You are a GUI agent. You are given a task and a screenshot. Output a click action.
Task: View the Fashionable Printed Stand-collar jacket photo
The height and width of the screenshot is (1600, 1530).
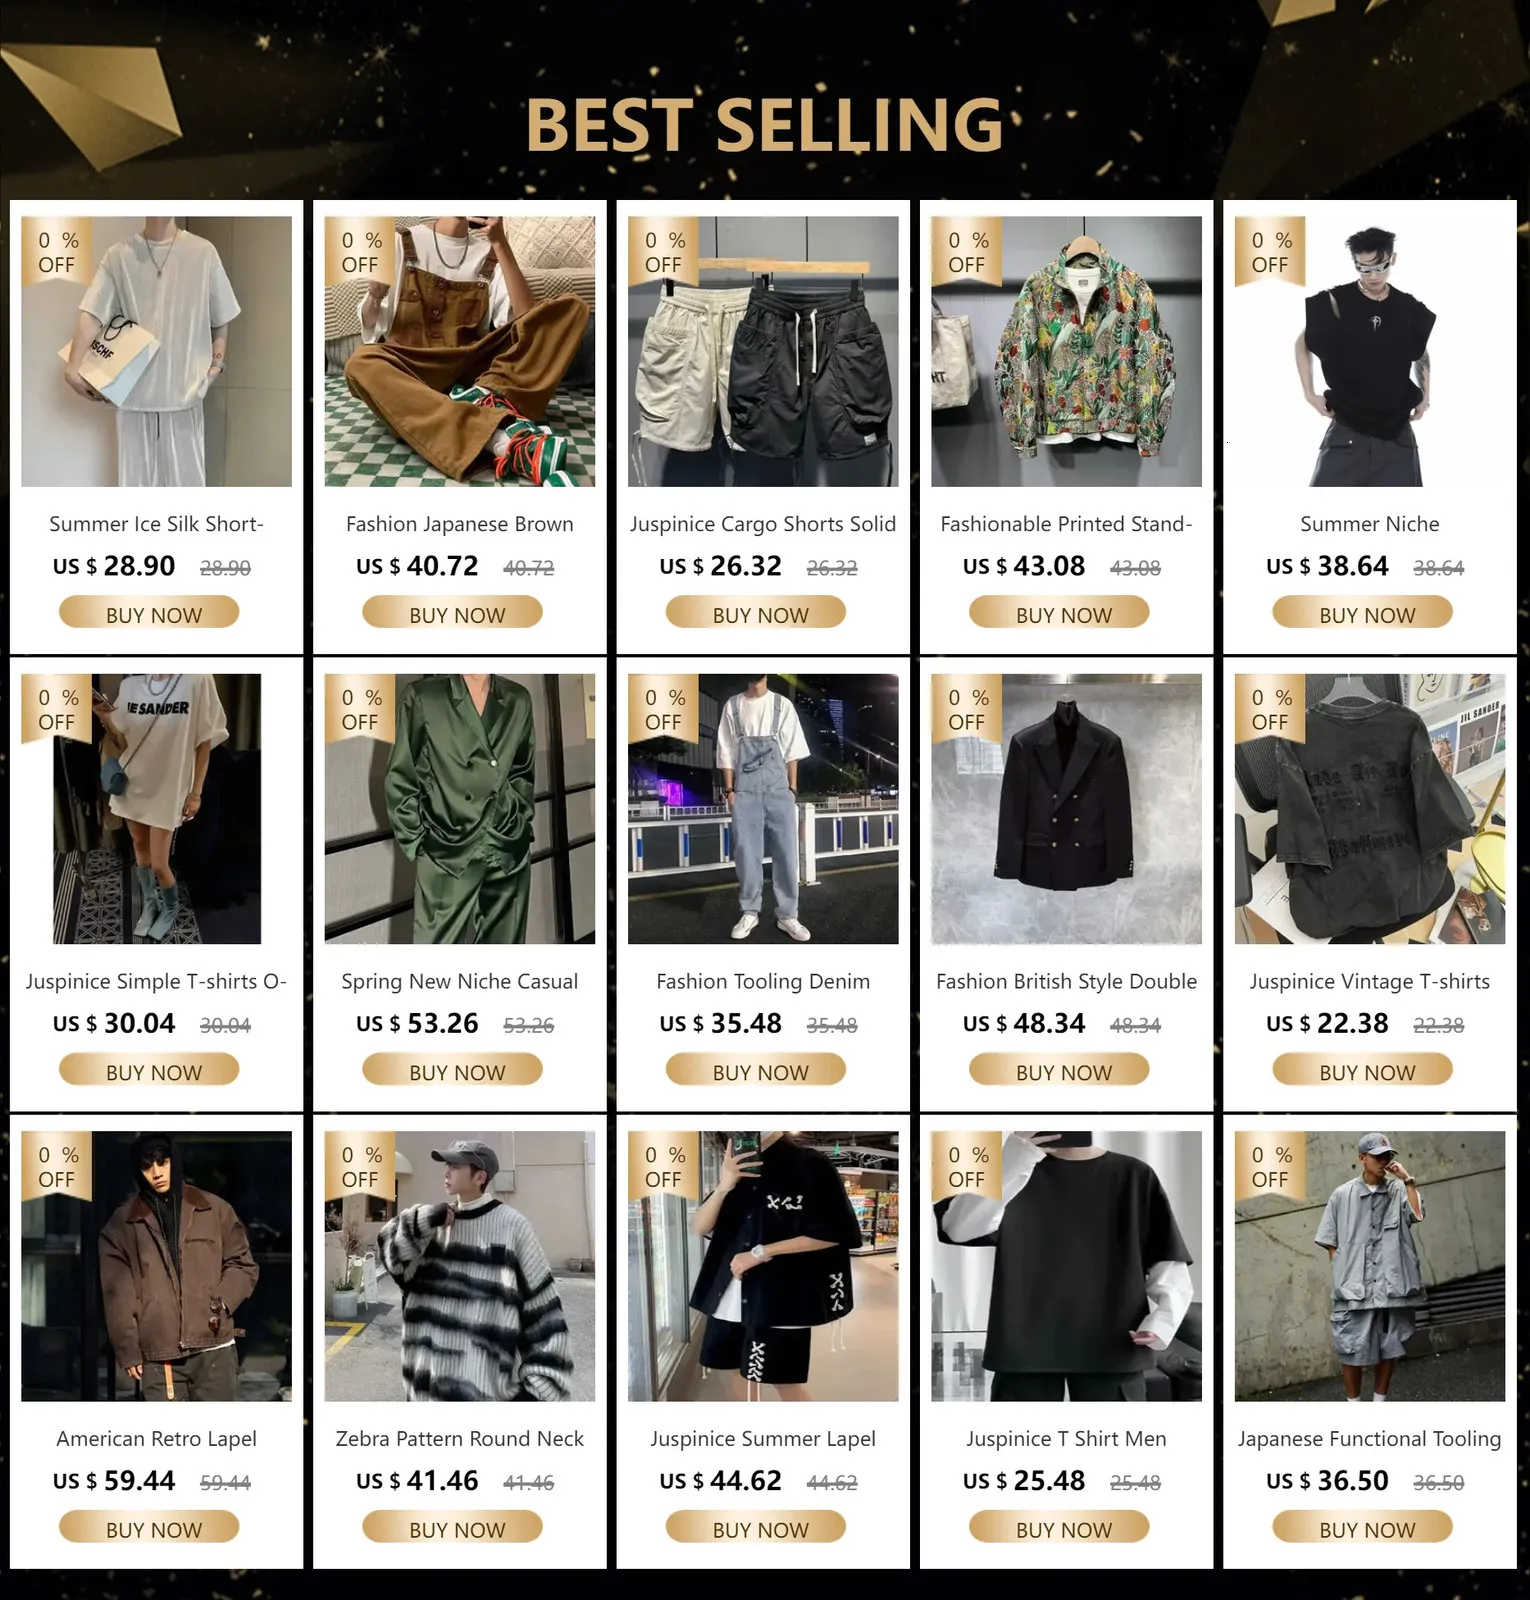[1066, 351]
